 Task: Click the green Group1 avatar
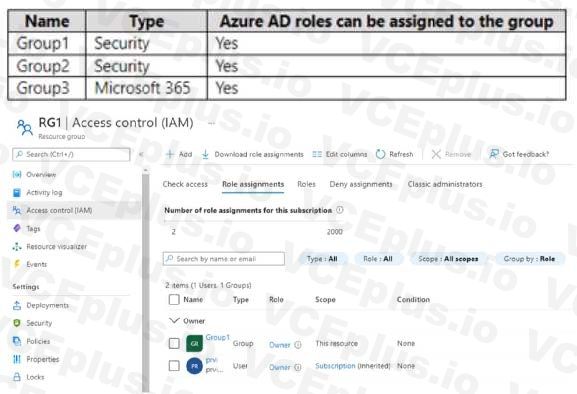pos(194,344)
